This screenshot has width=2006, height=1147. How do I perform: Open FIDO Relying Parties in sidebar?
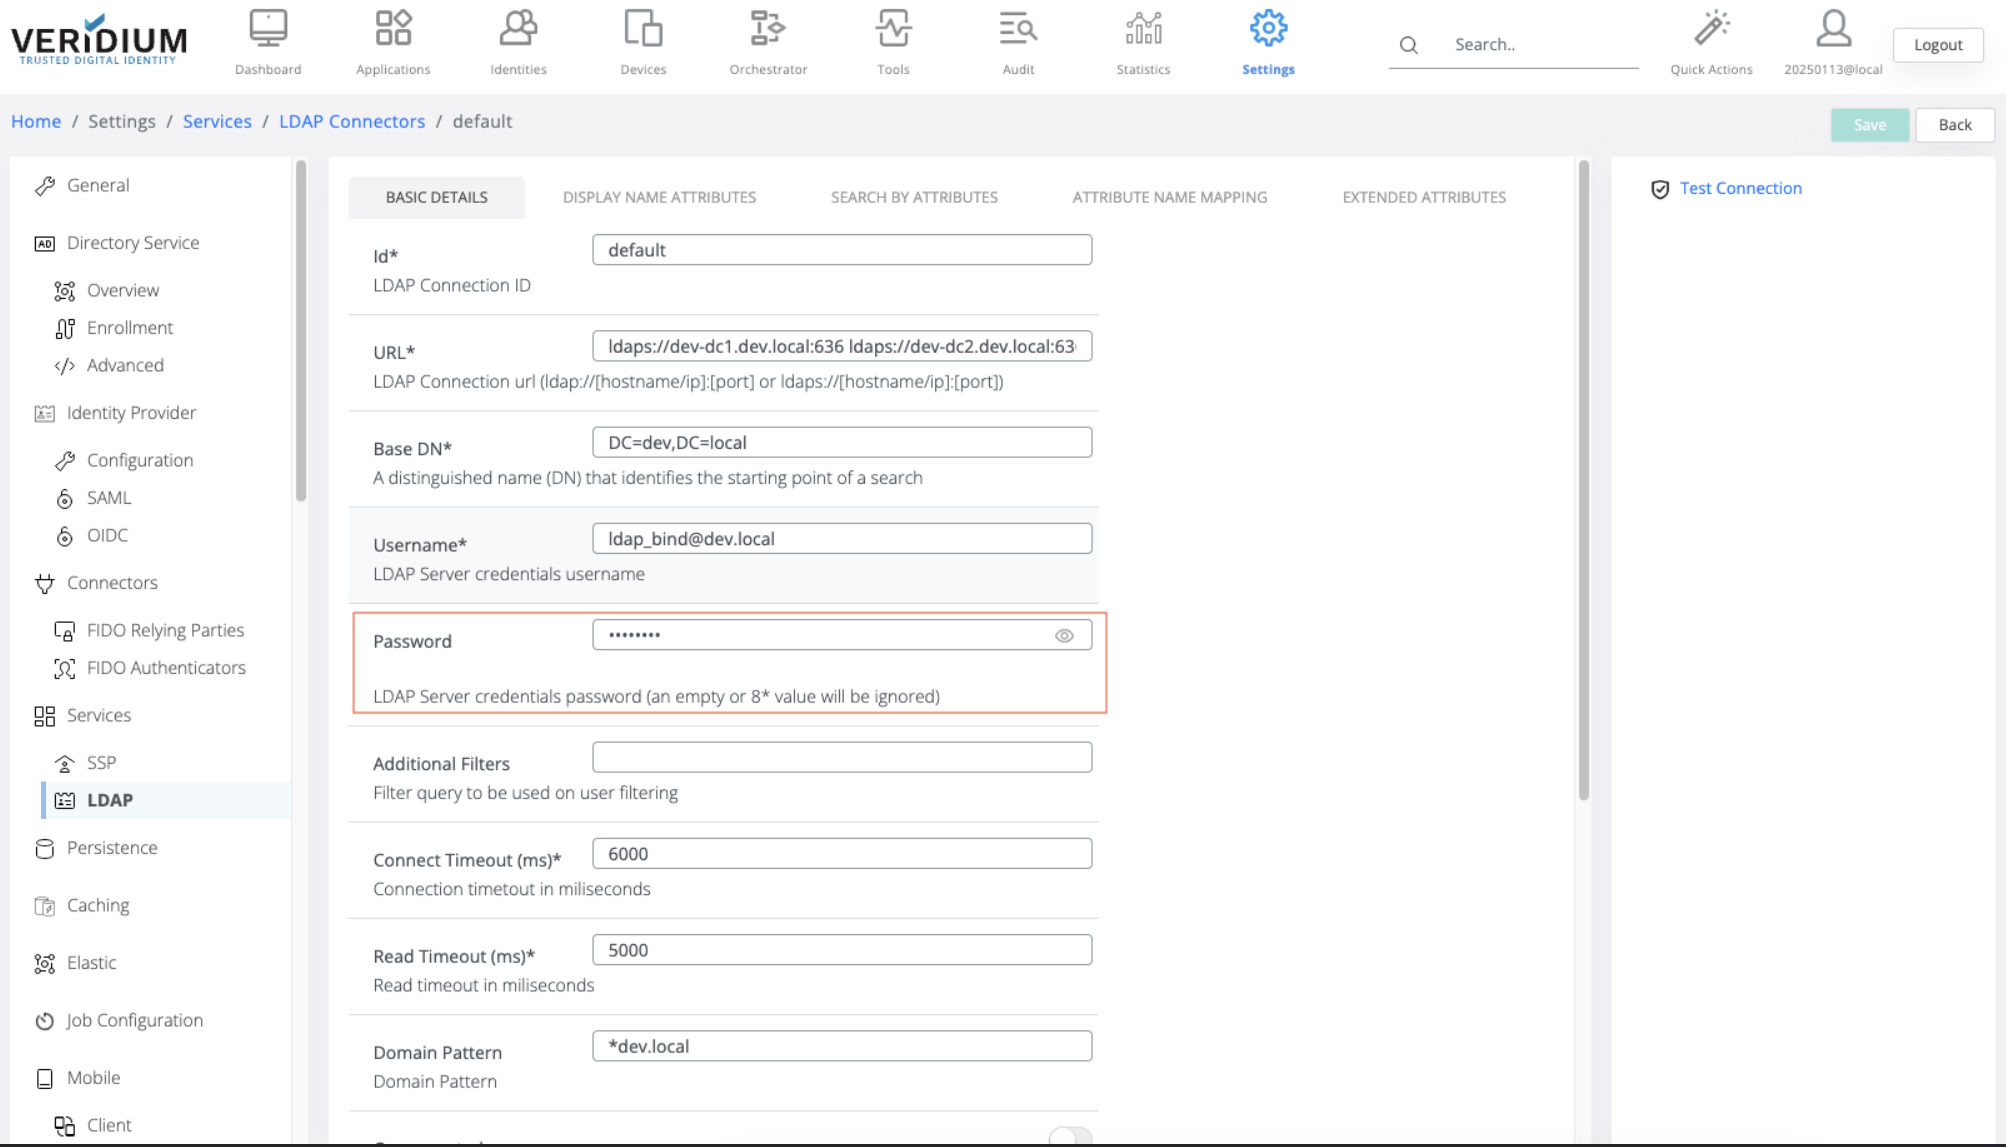click(x=165, y=630)
